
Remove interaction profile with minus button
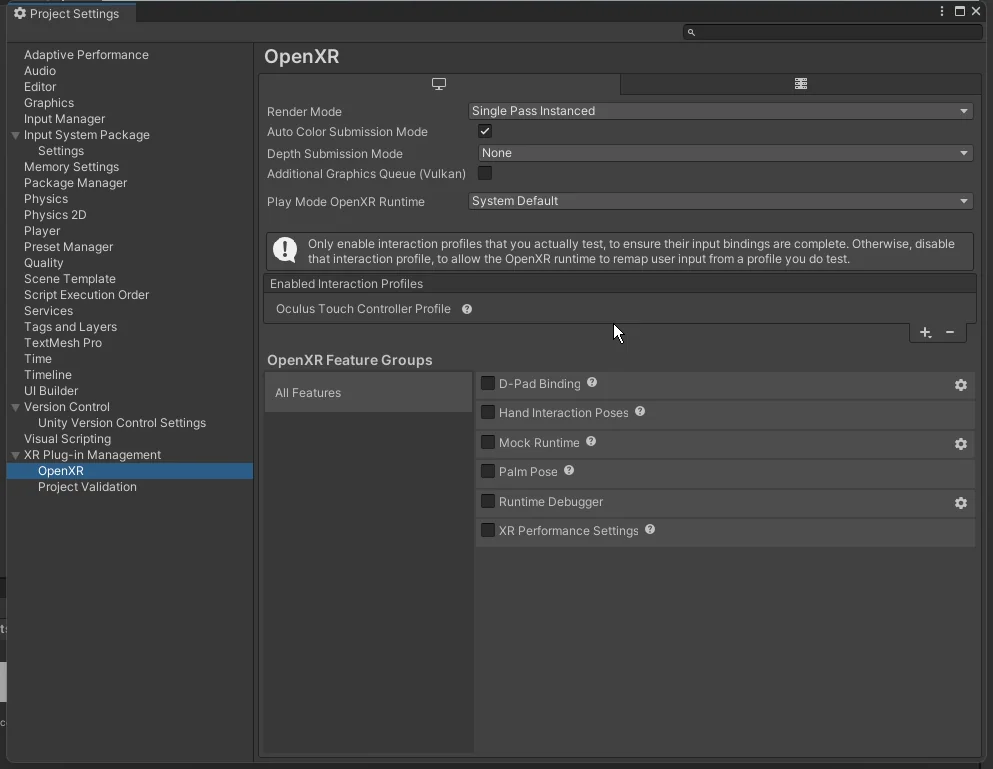pyautogui.click(x=950, y=333)
